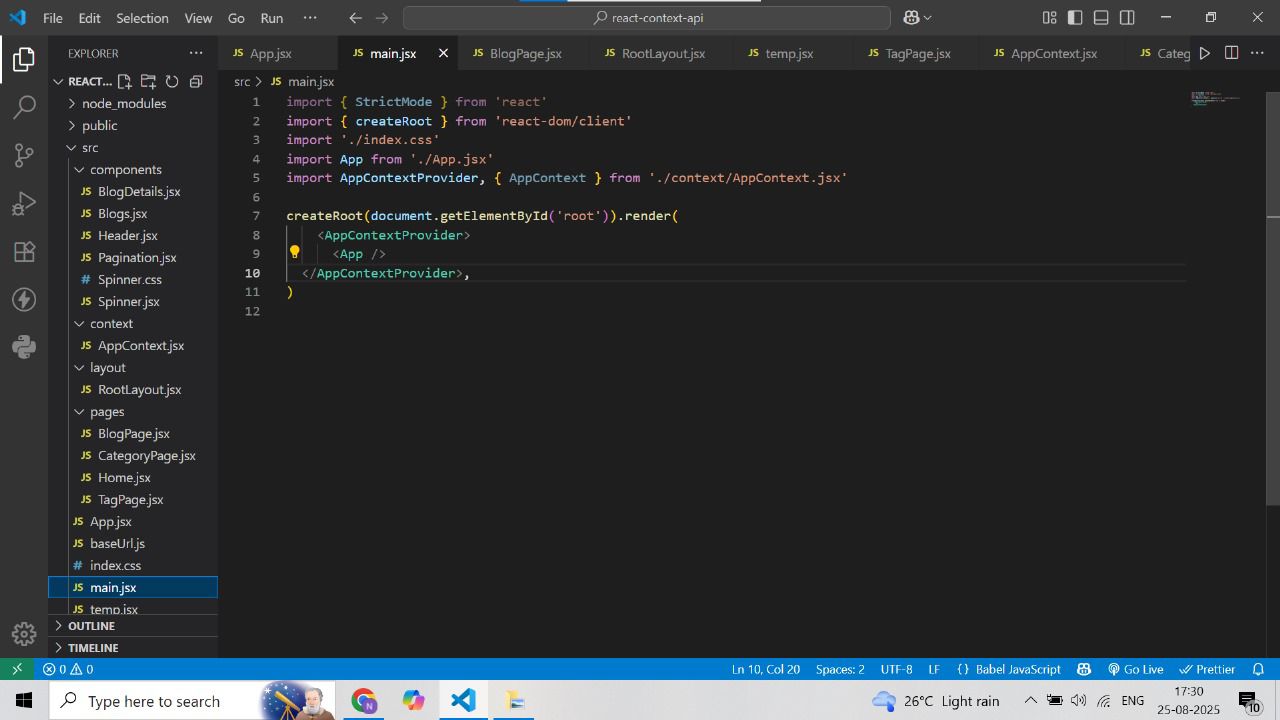Open Copilot chat icon in title bar
The height and width of the screenshot is (720, 1280).
[x=911, y=18]
